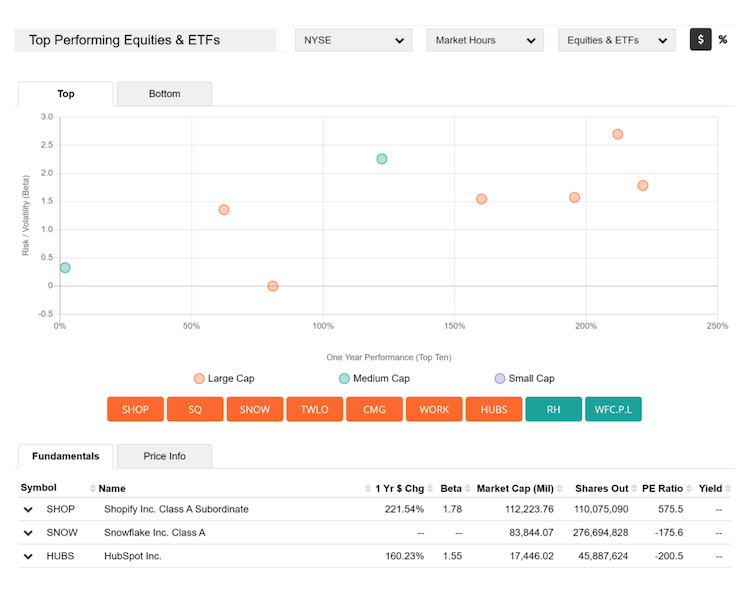Screen dimensions: 750x597
Task: Click the teal data point near 120%
Action: 381,159
